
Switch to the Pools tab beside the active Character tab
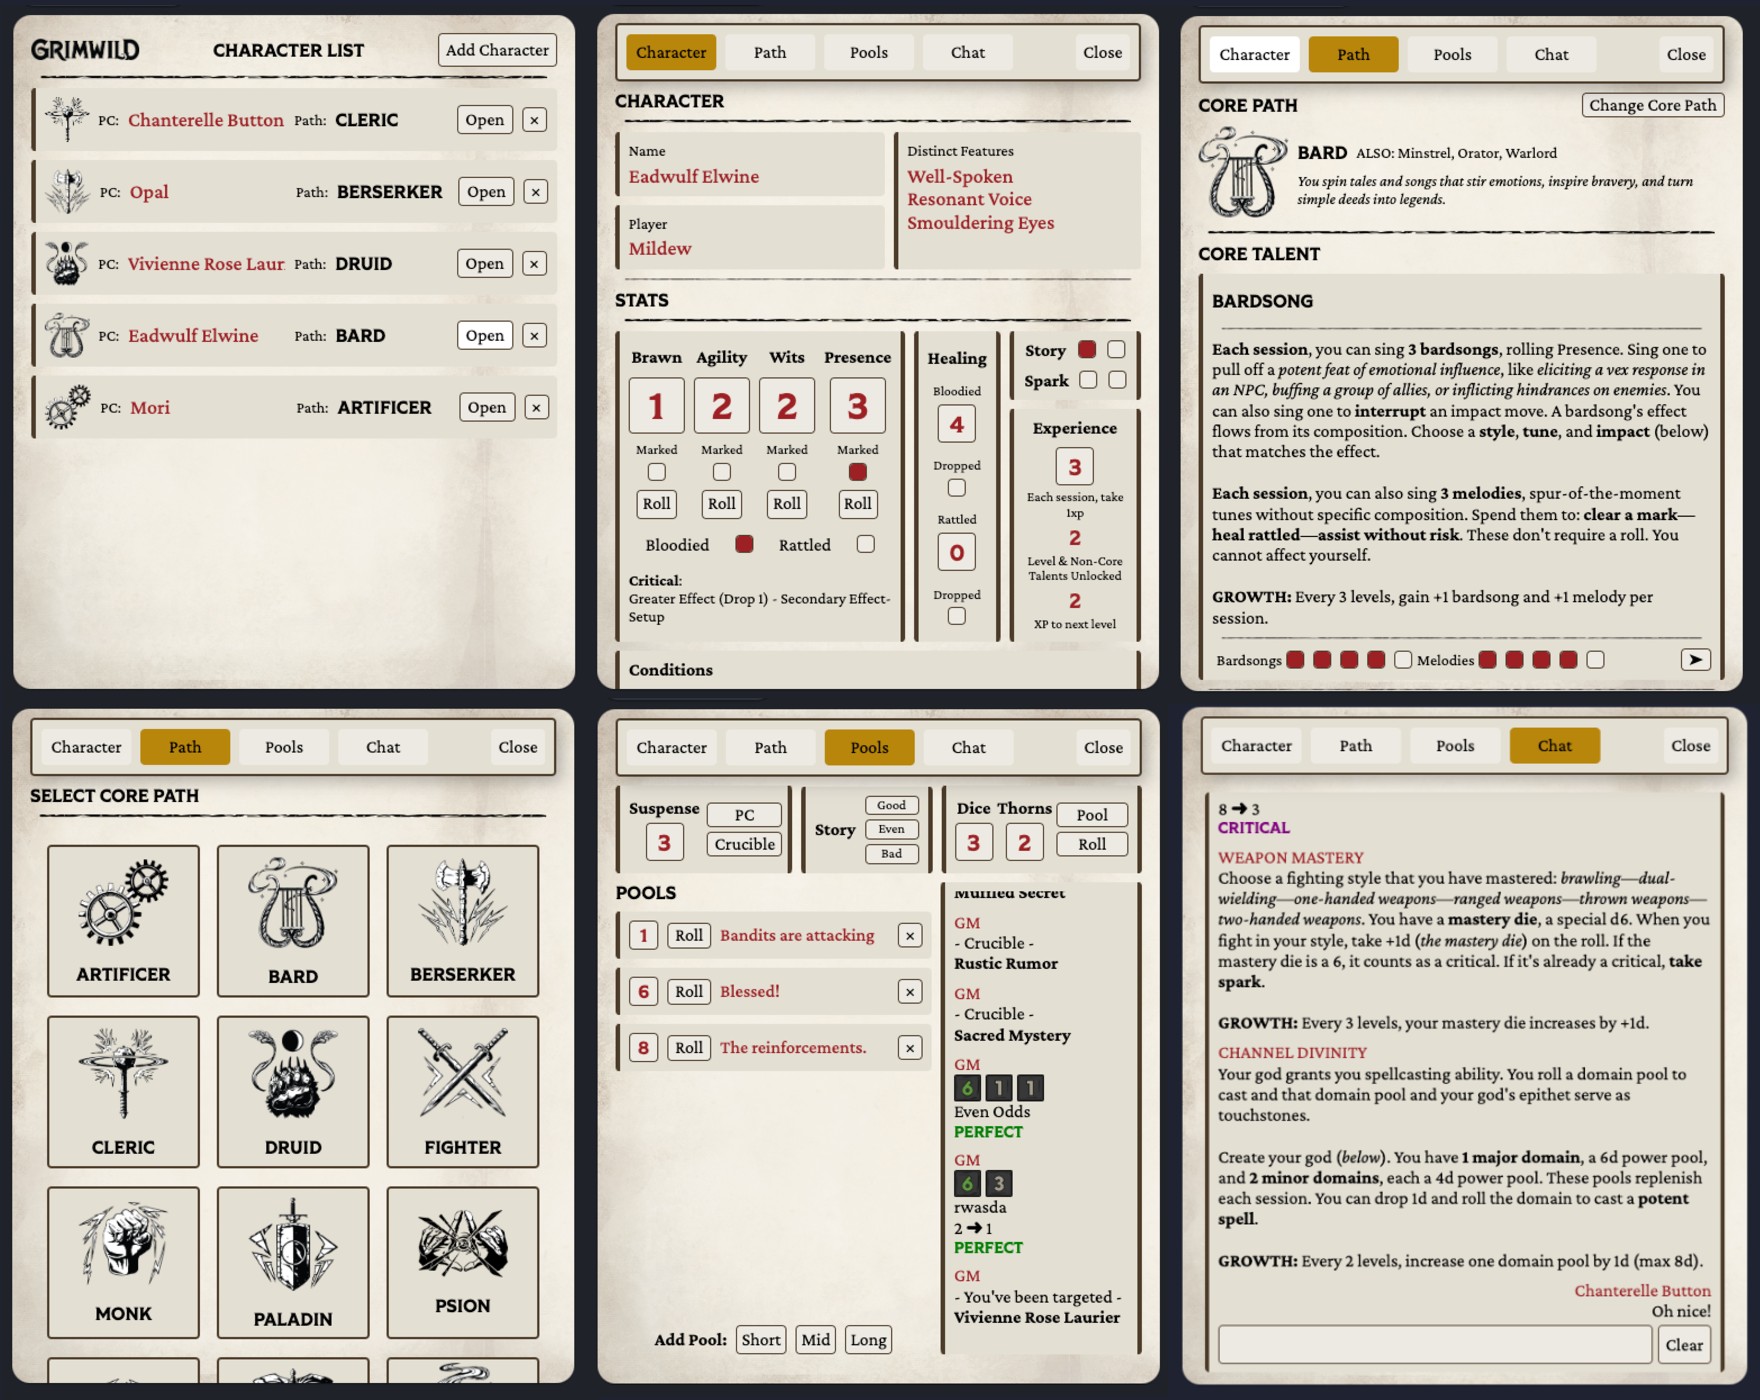[868, 52]
